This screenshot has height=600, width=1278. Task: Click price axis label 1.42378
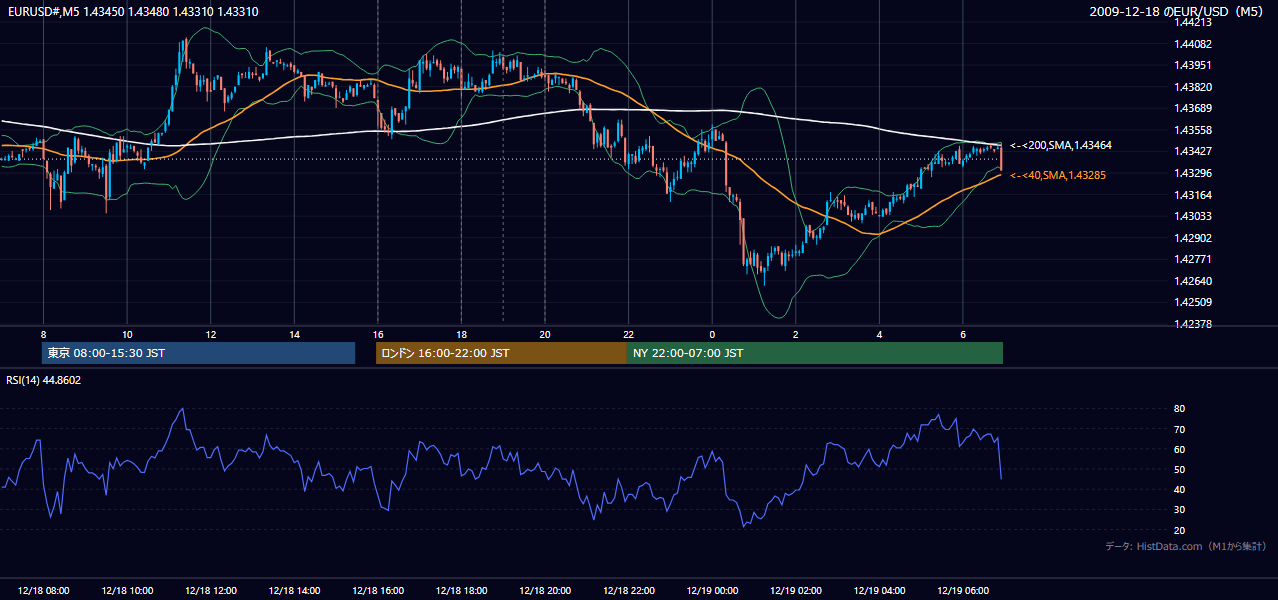click(x=1193, y=324)
